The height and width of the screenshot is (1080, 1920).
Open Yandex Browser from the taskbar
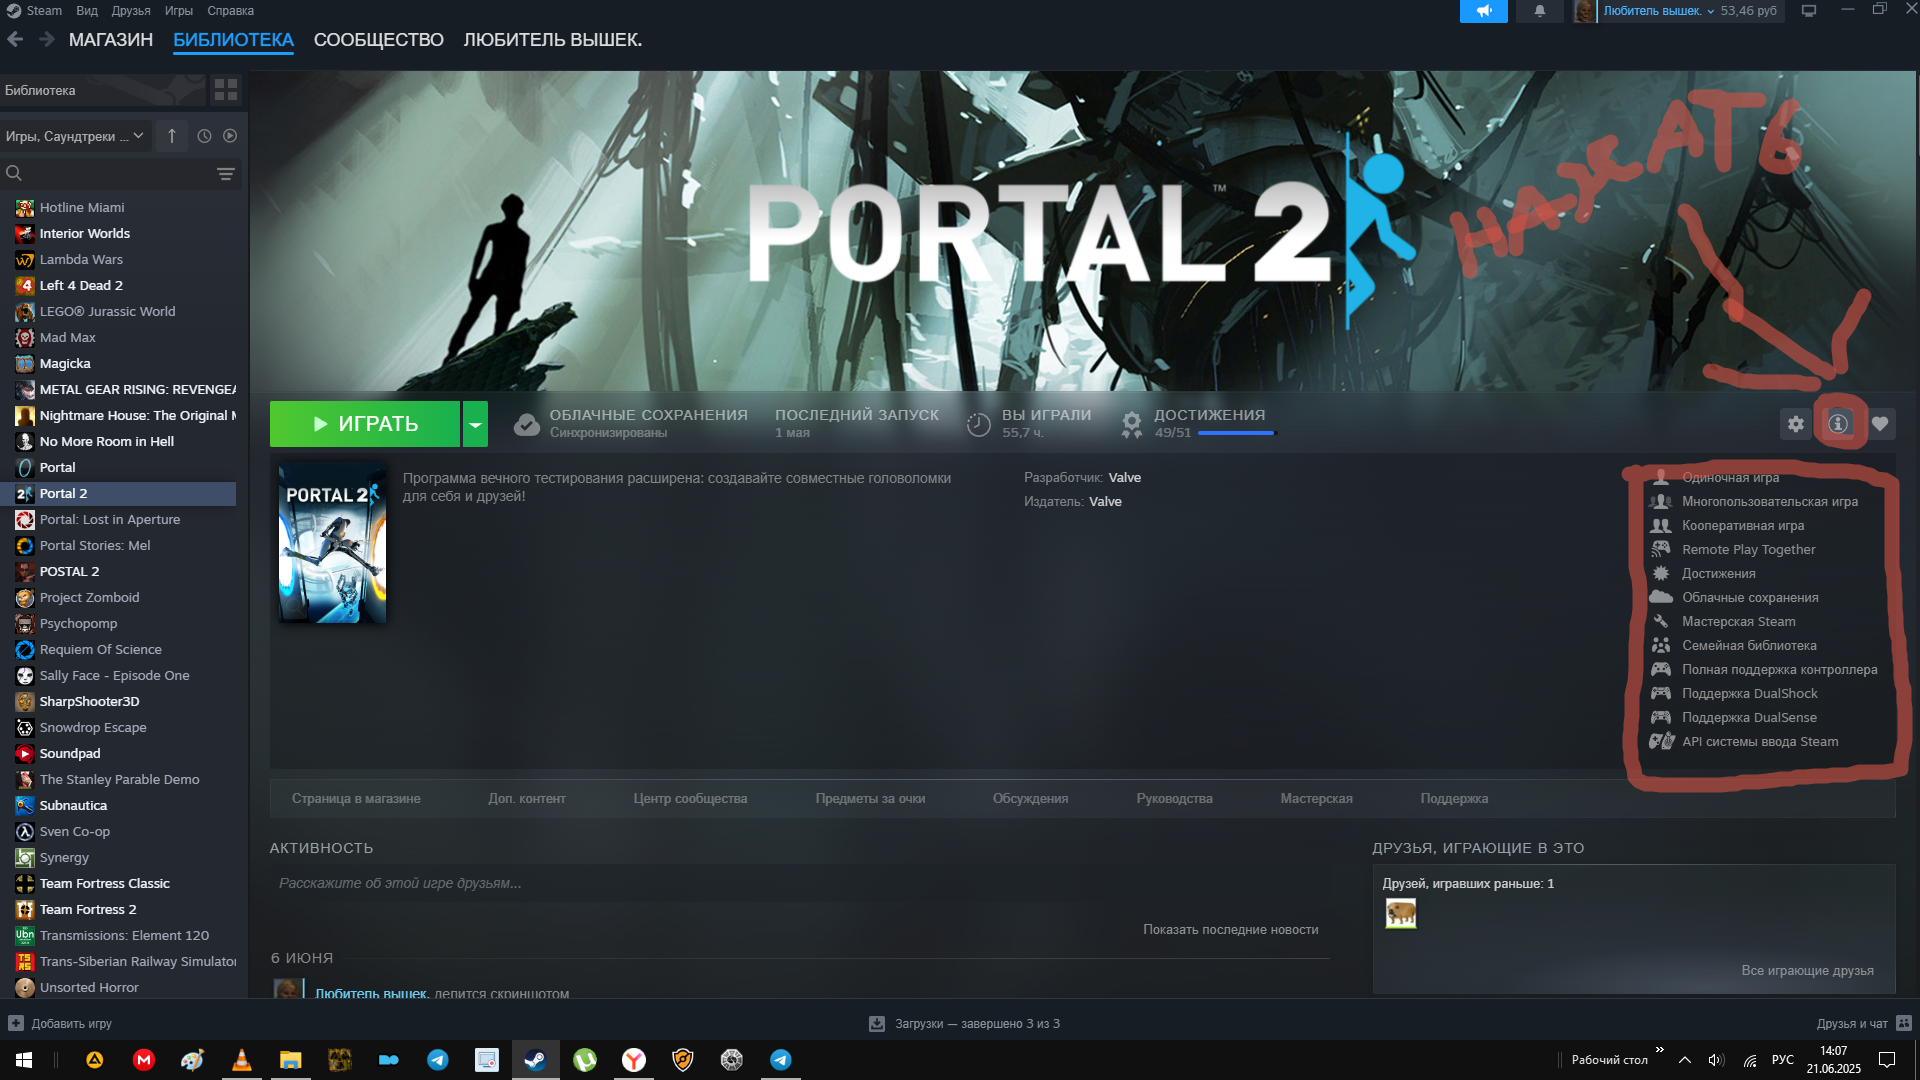pyautogui.click(x=633, y=1060)
